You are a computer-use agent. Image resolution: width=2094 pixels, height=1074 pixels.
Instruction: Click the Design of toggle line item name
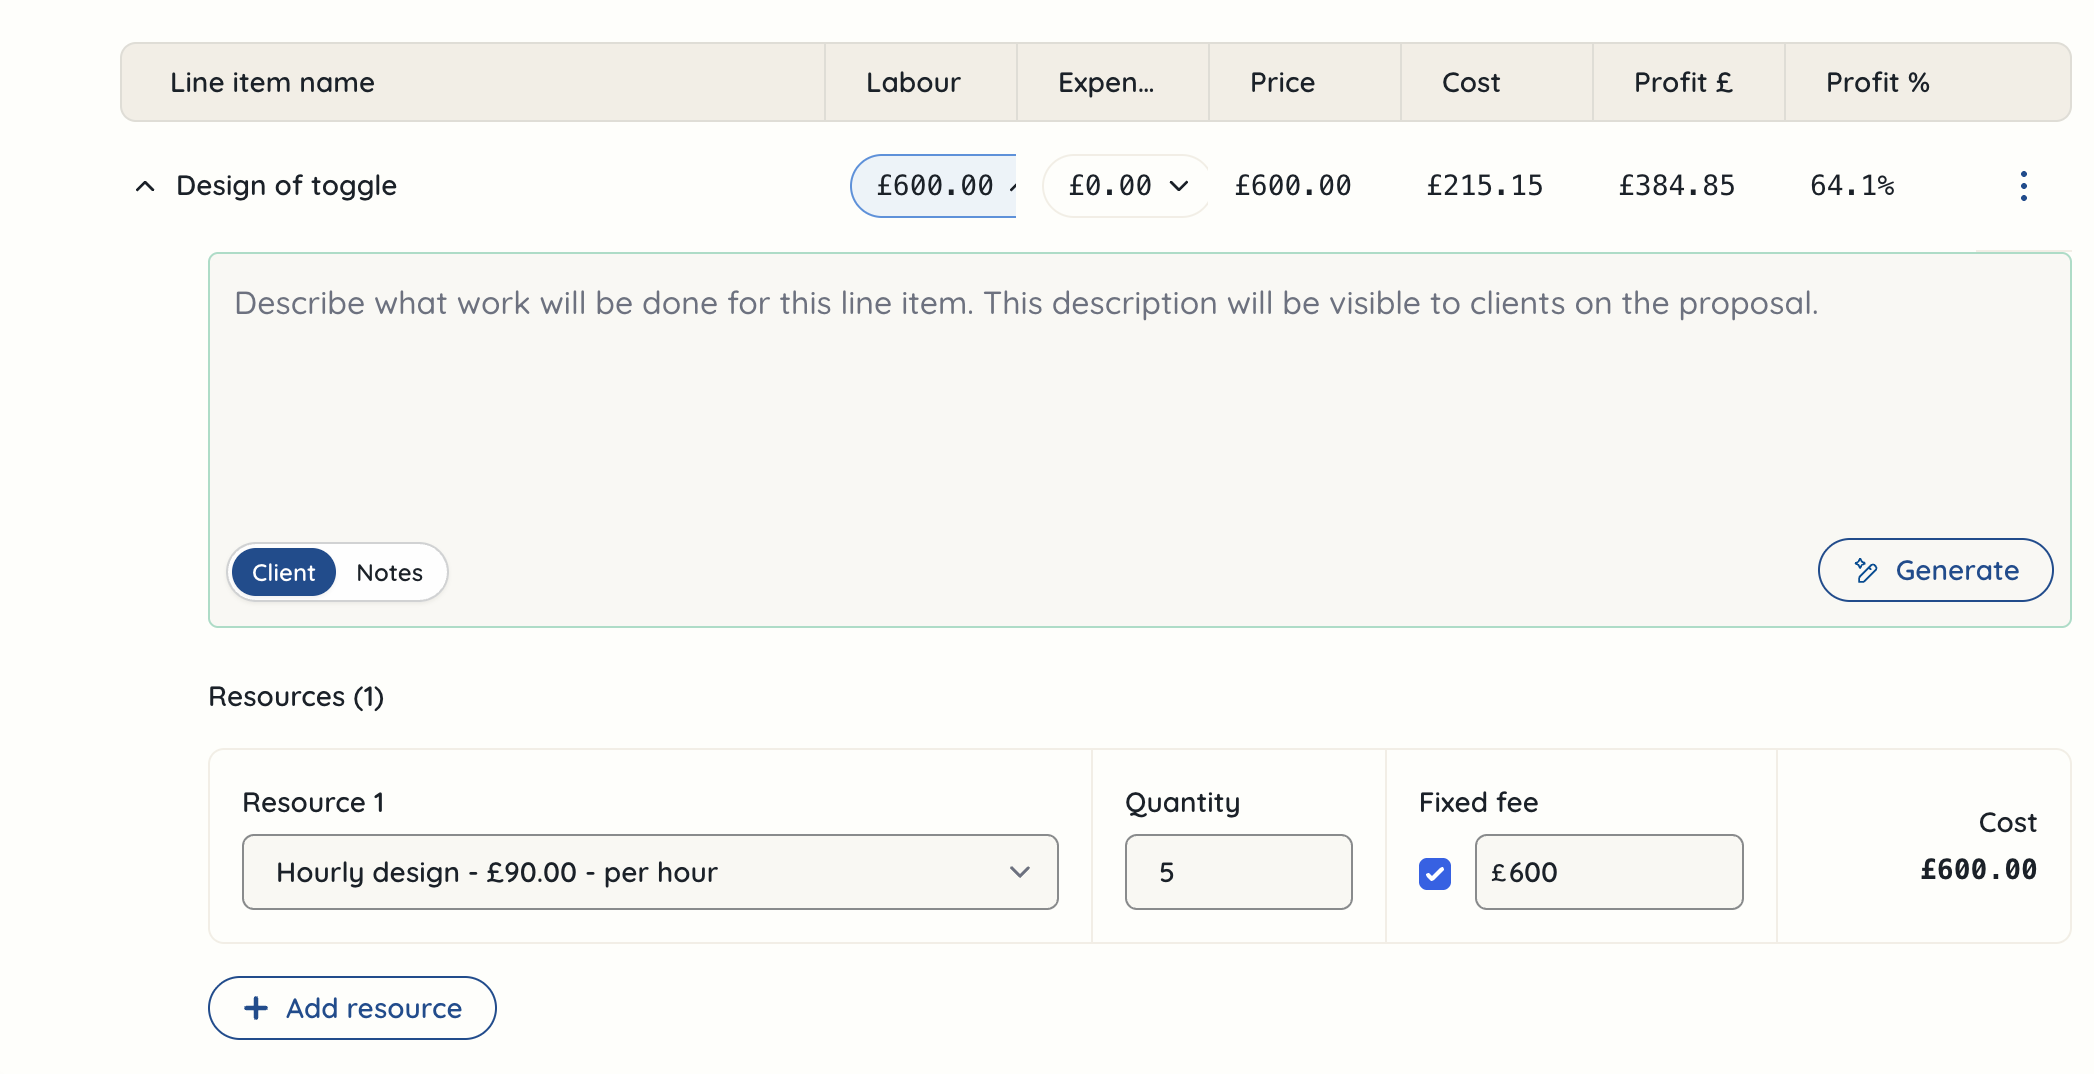pyautogui.click(x=286, y=186)
